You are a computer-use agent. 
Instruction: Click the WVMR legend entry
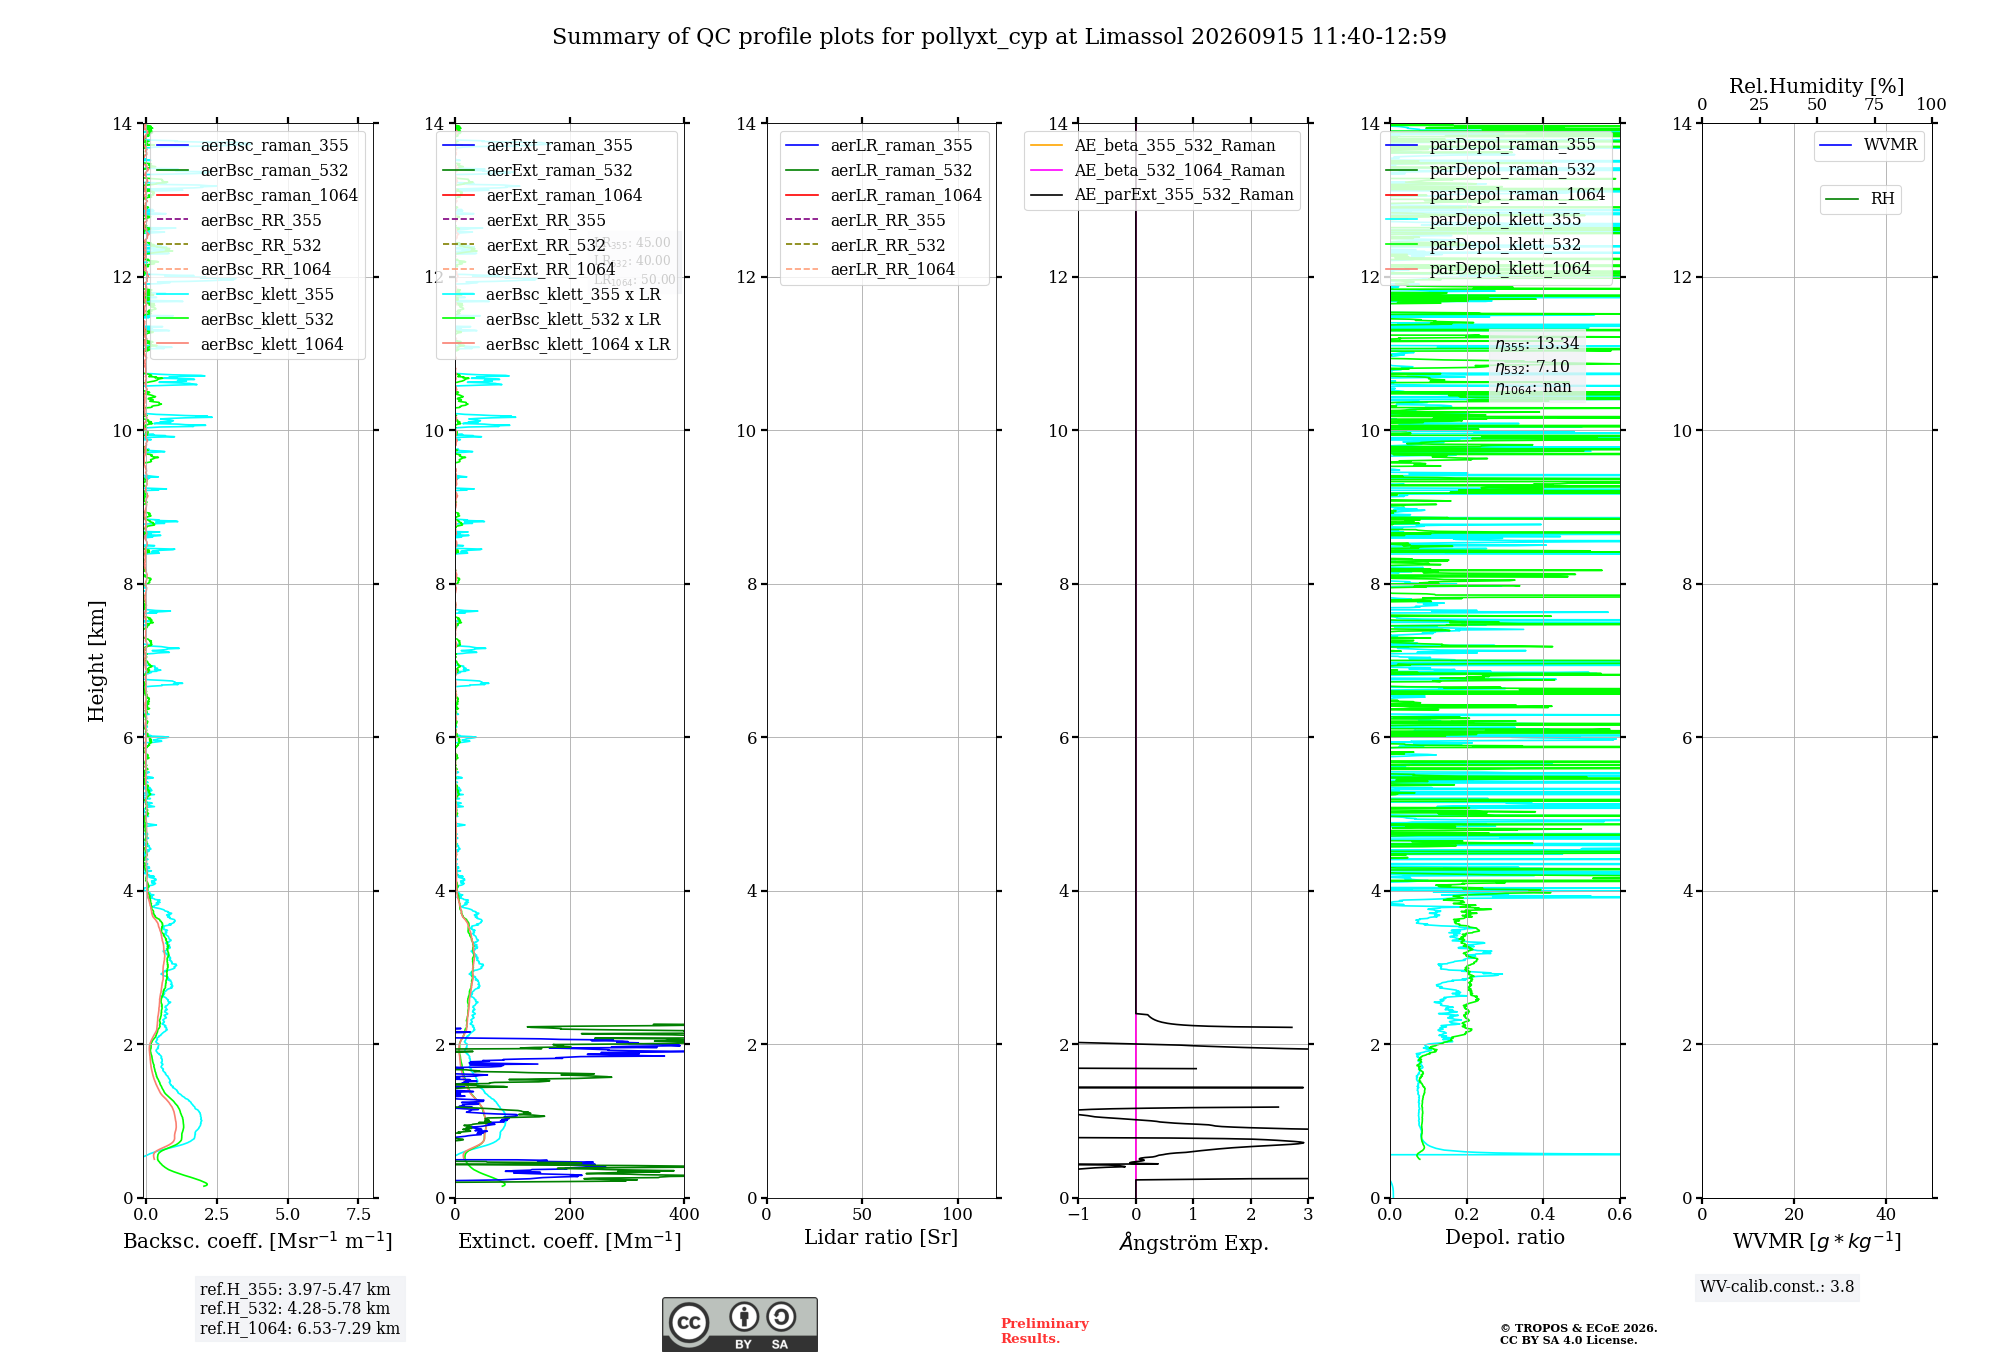point(1868,145)
